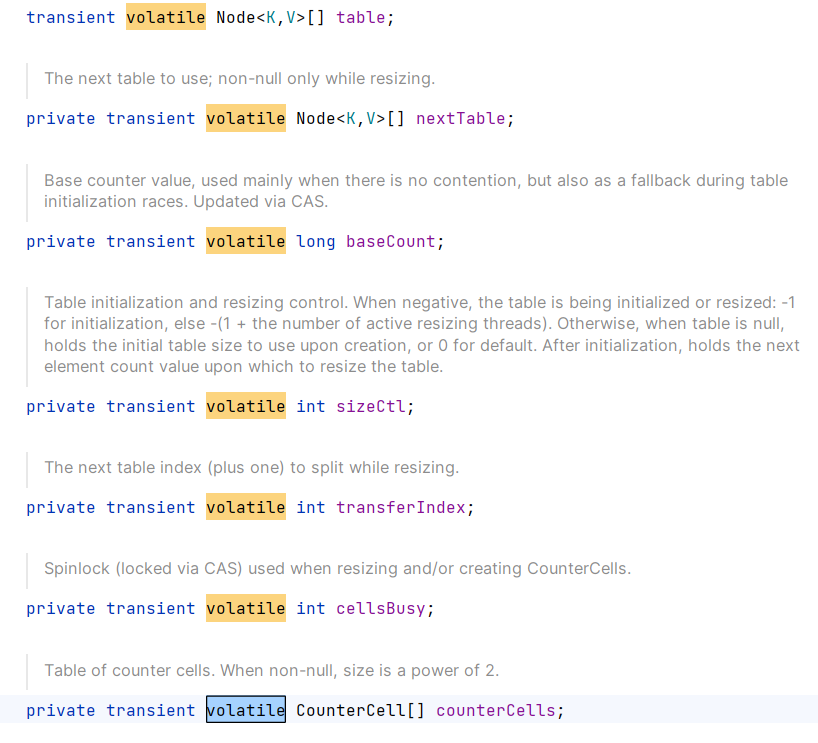Click Node<K,V>[] type in nextTable declaration
Viewport: 818px width, 743px height.
pos(350,118)
